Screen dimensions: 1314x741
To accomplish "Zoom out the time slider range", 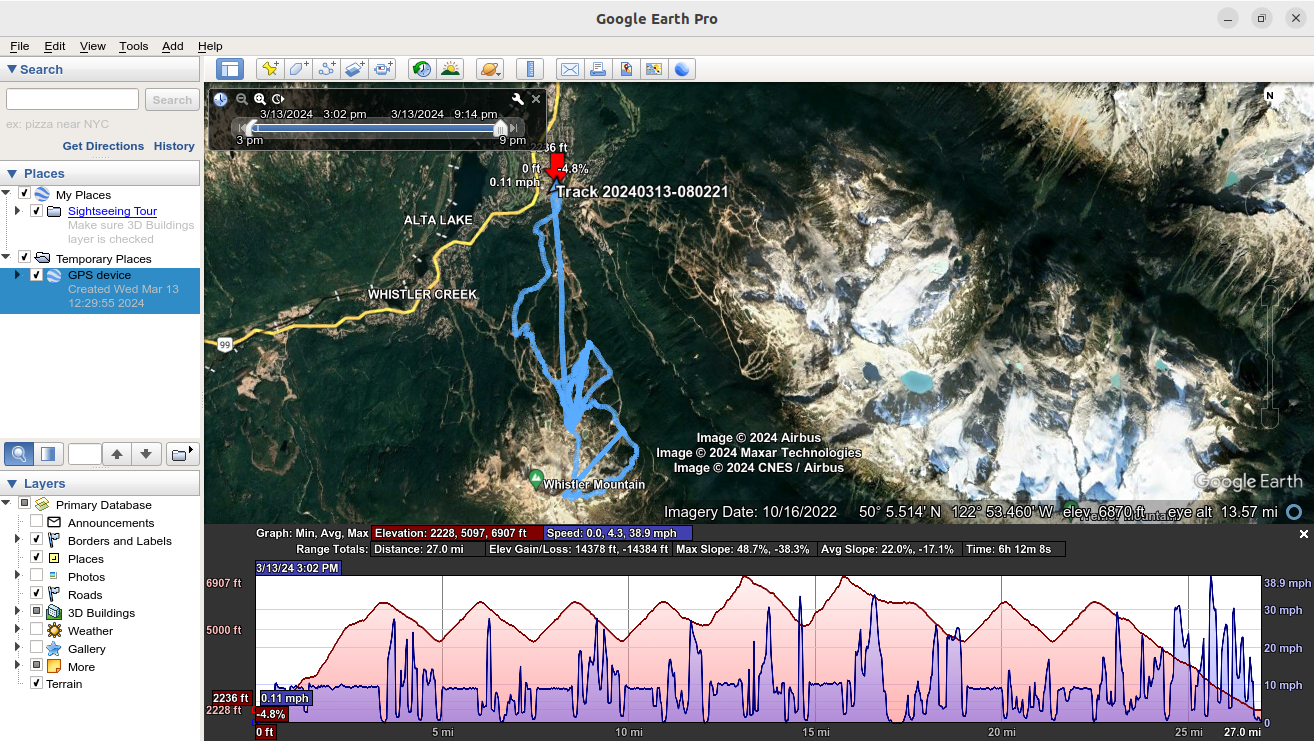I will click(x=242, y=99).
